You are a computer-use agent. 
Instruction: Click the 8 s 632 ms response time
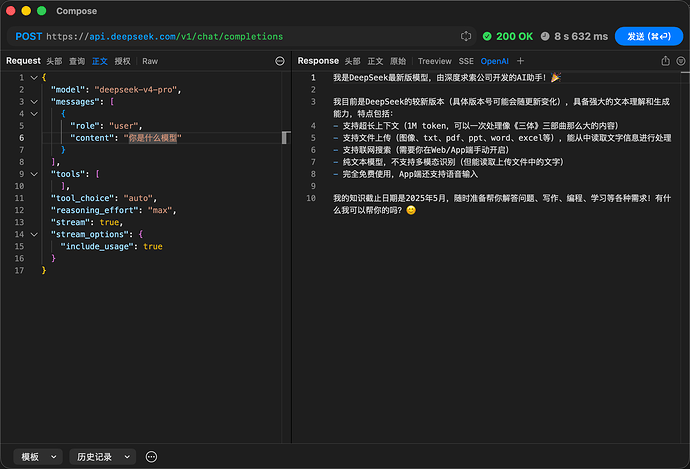(x=581, y=37)
